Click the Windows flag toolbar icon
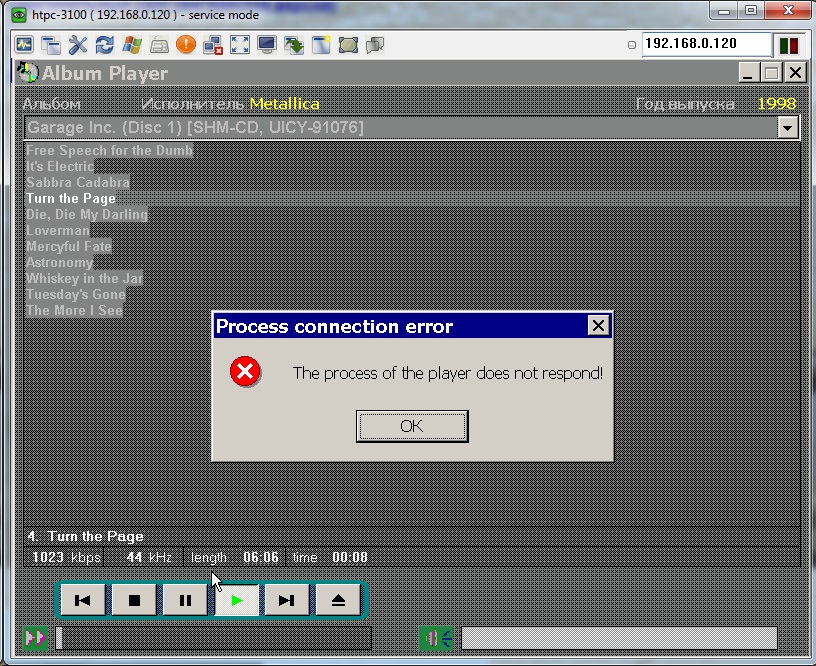This screenshot has height=666, width=816. pyautogui.click(x=132, y=45)
